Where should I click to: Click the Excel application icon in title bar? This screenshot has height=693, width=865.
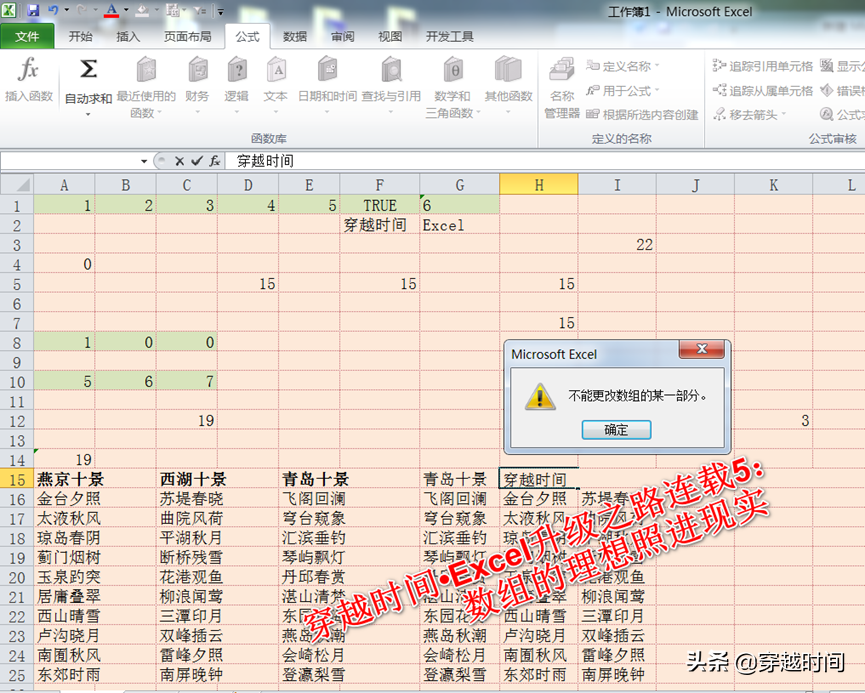9,10
